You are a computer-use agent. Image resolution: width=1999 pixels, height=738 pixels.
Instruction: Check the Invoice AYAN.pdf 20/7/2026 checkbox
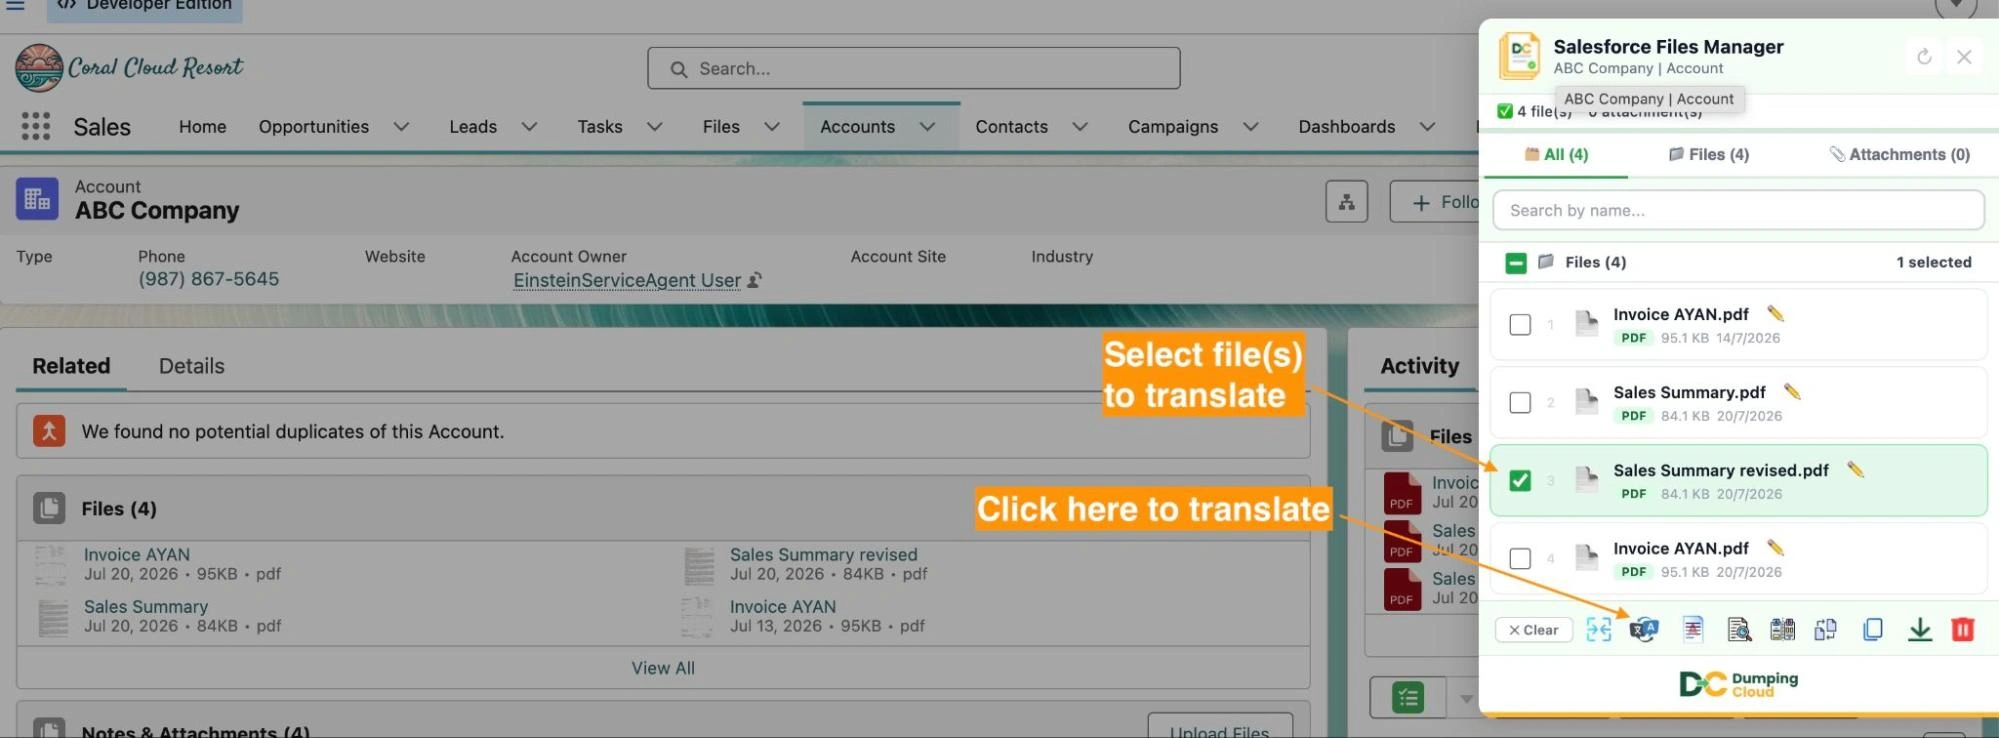pyautogui.click(x=1520, y=558)
